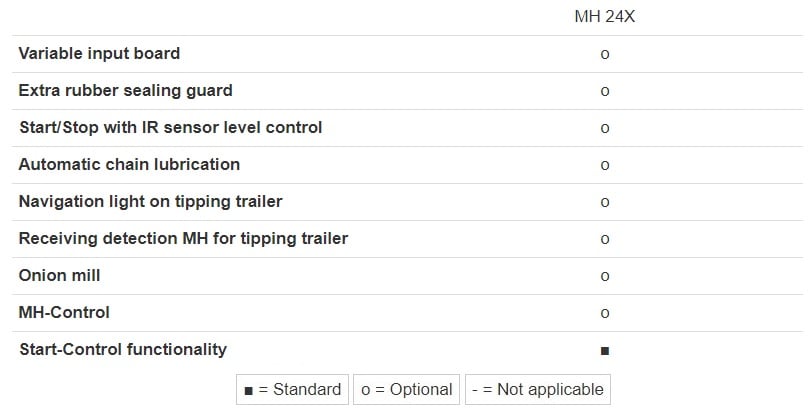Click optional marker for Automatic chain lubrication

(605, 166)
